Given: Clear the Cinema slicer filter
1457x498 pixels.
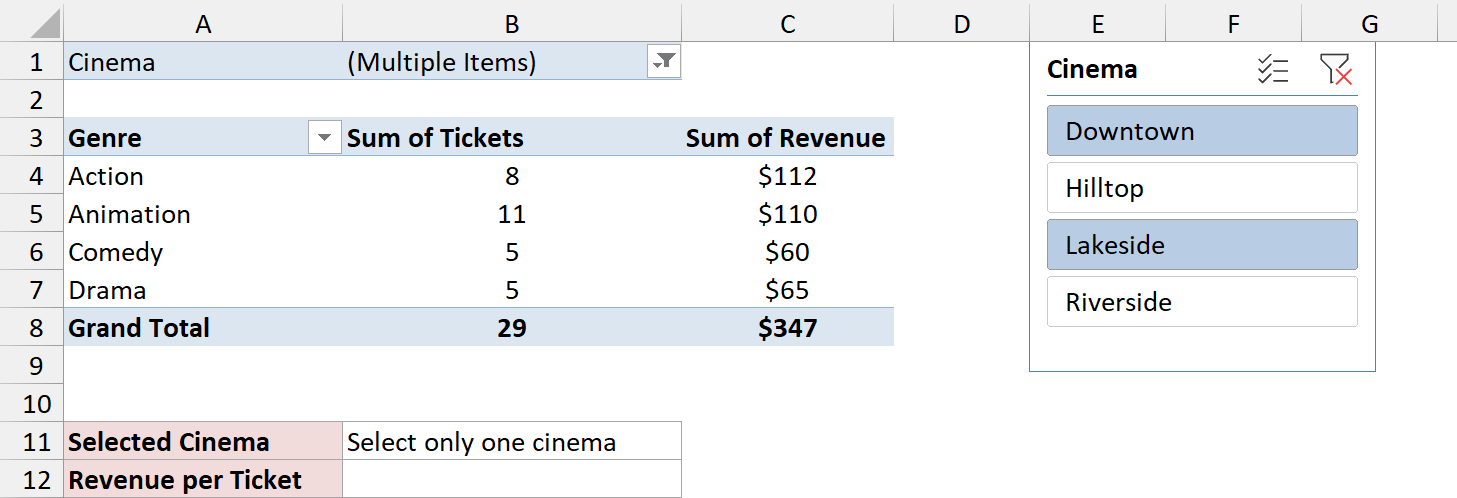Looking at the screenshot, I should pyautogui.click(x=1336, y=70).
